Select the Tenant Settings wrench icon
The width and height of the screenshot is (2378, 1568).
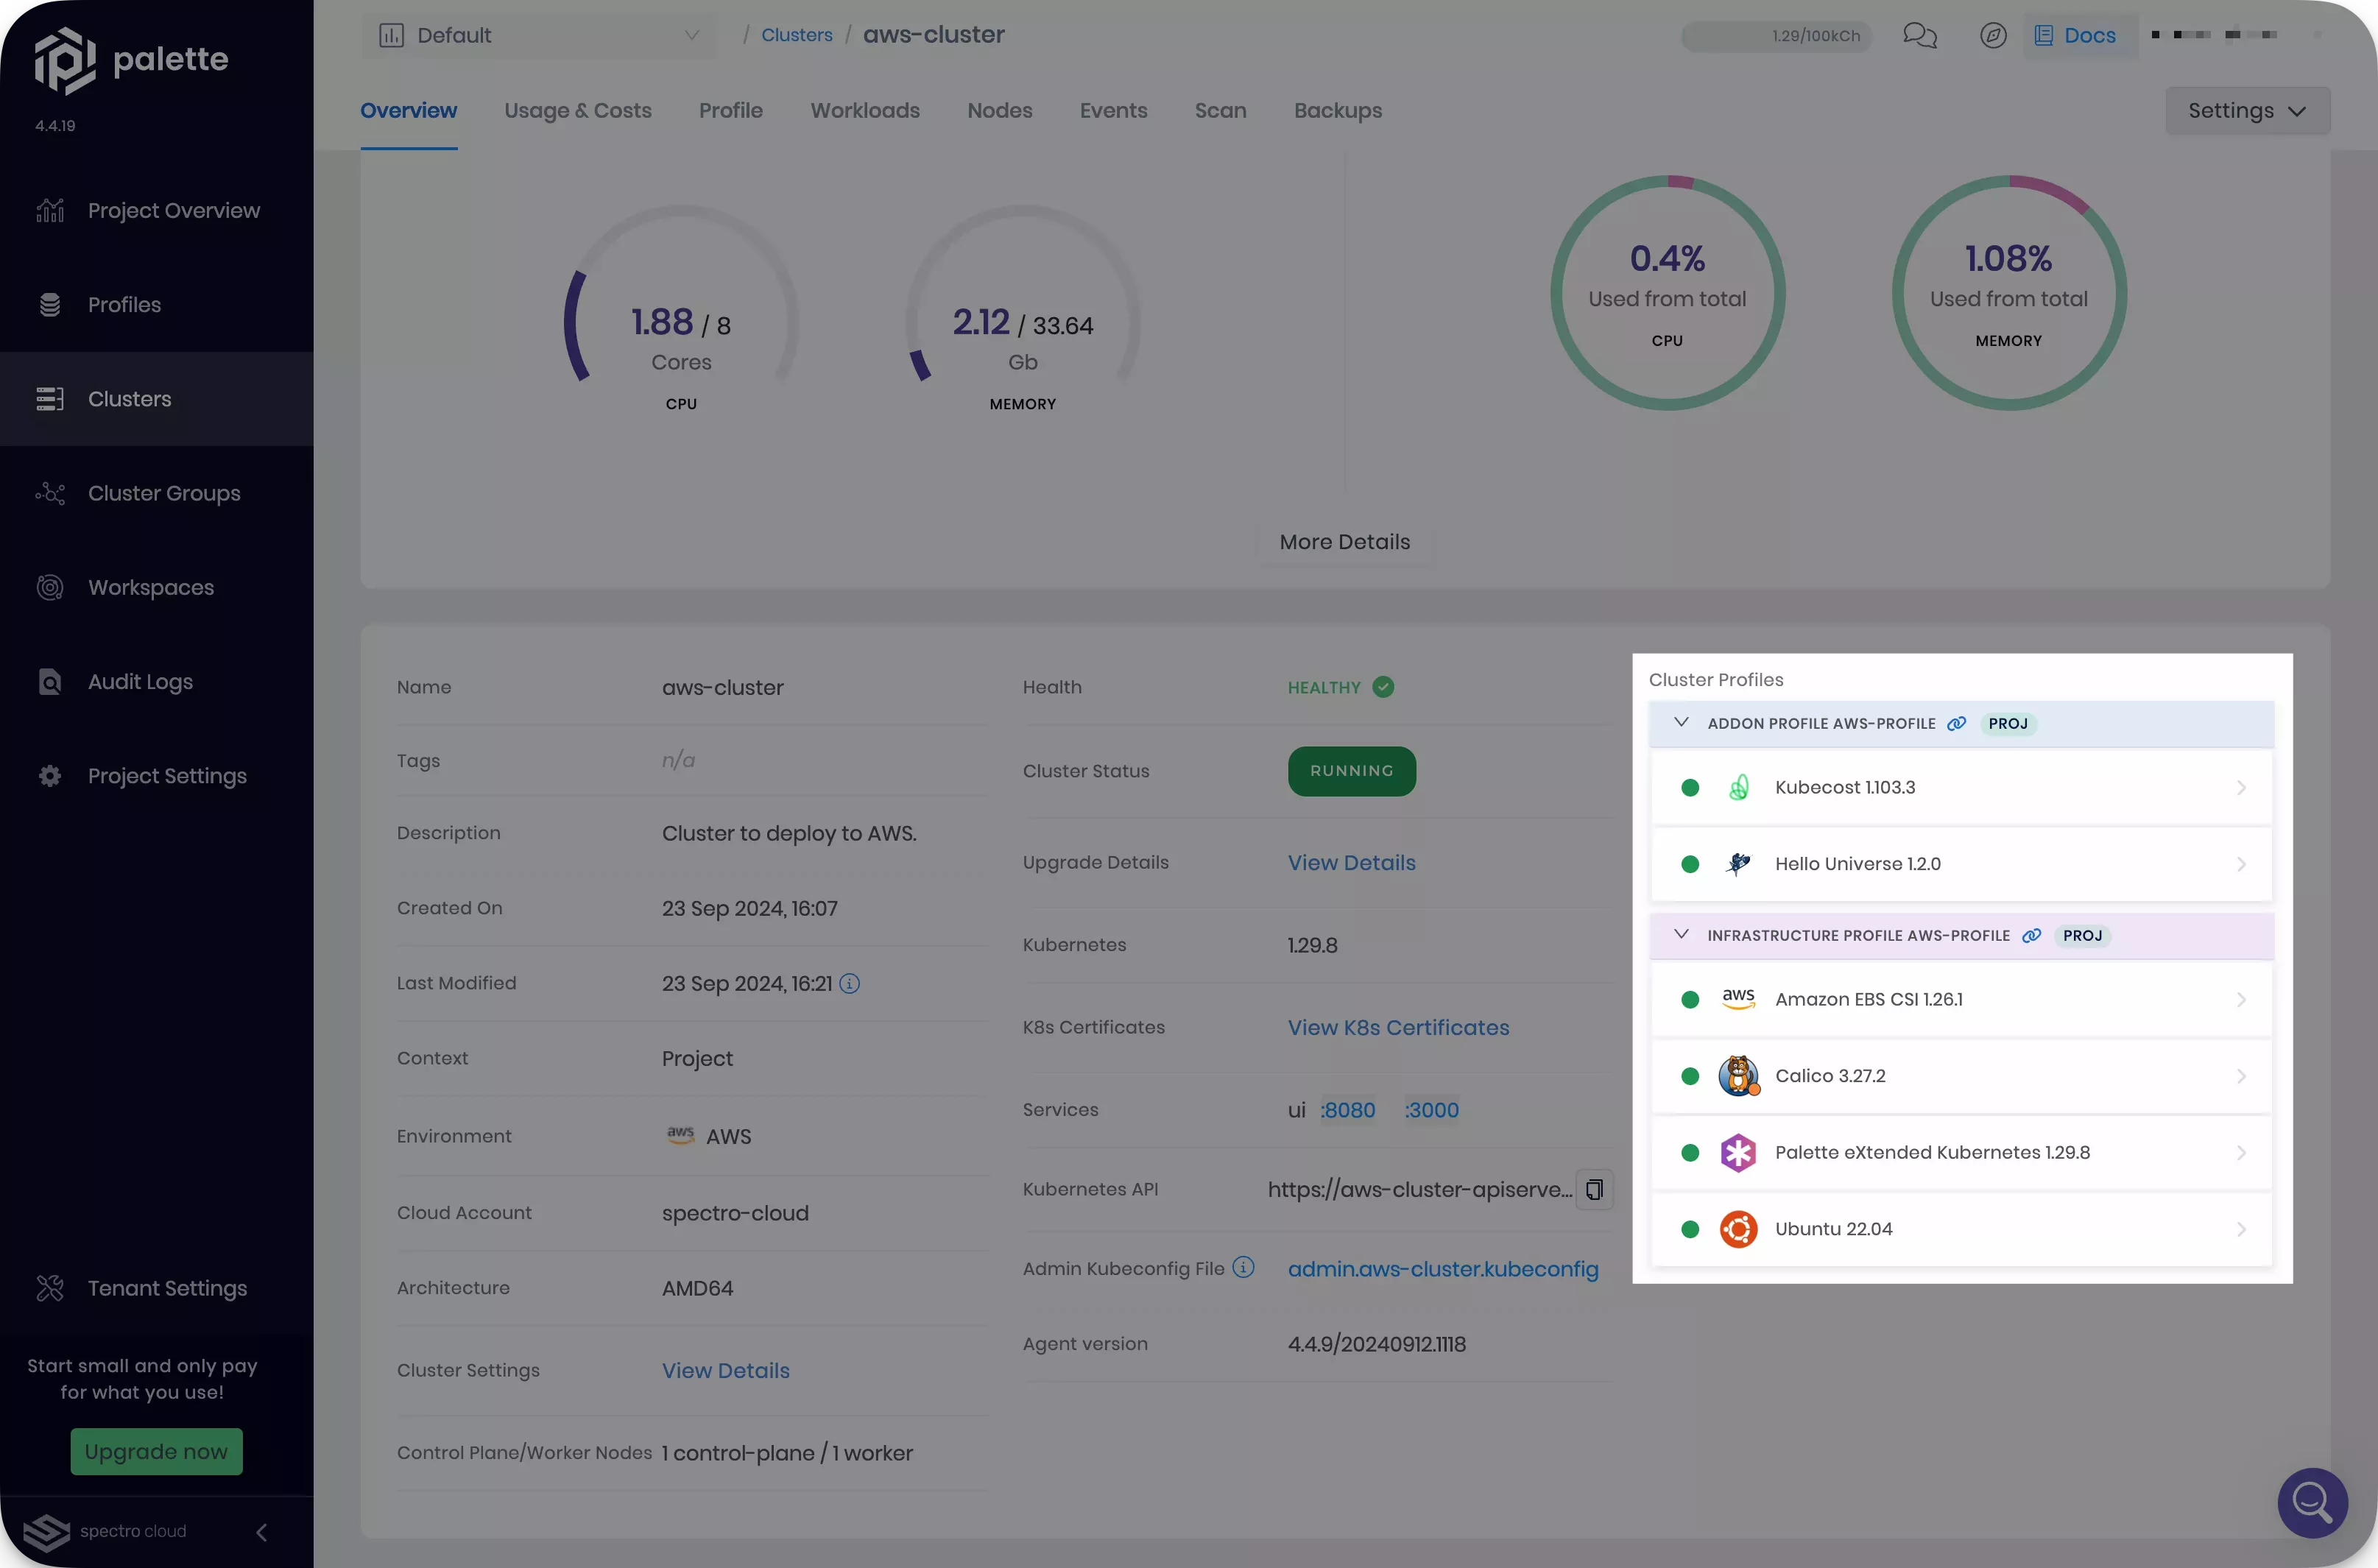click(x=50, y=1287)
